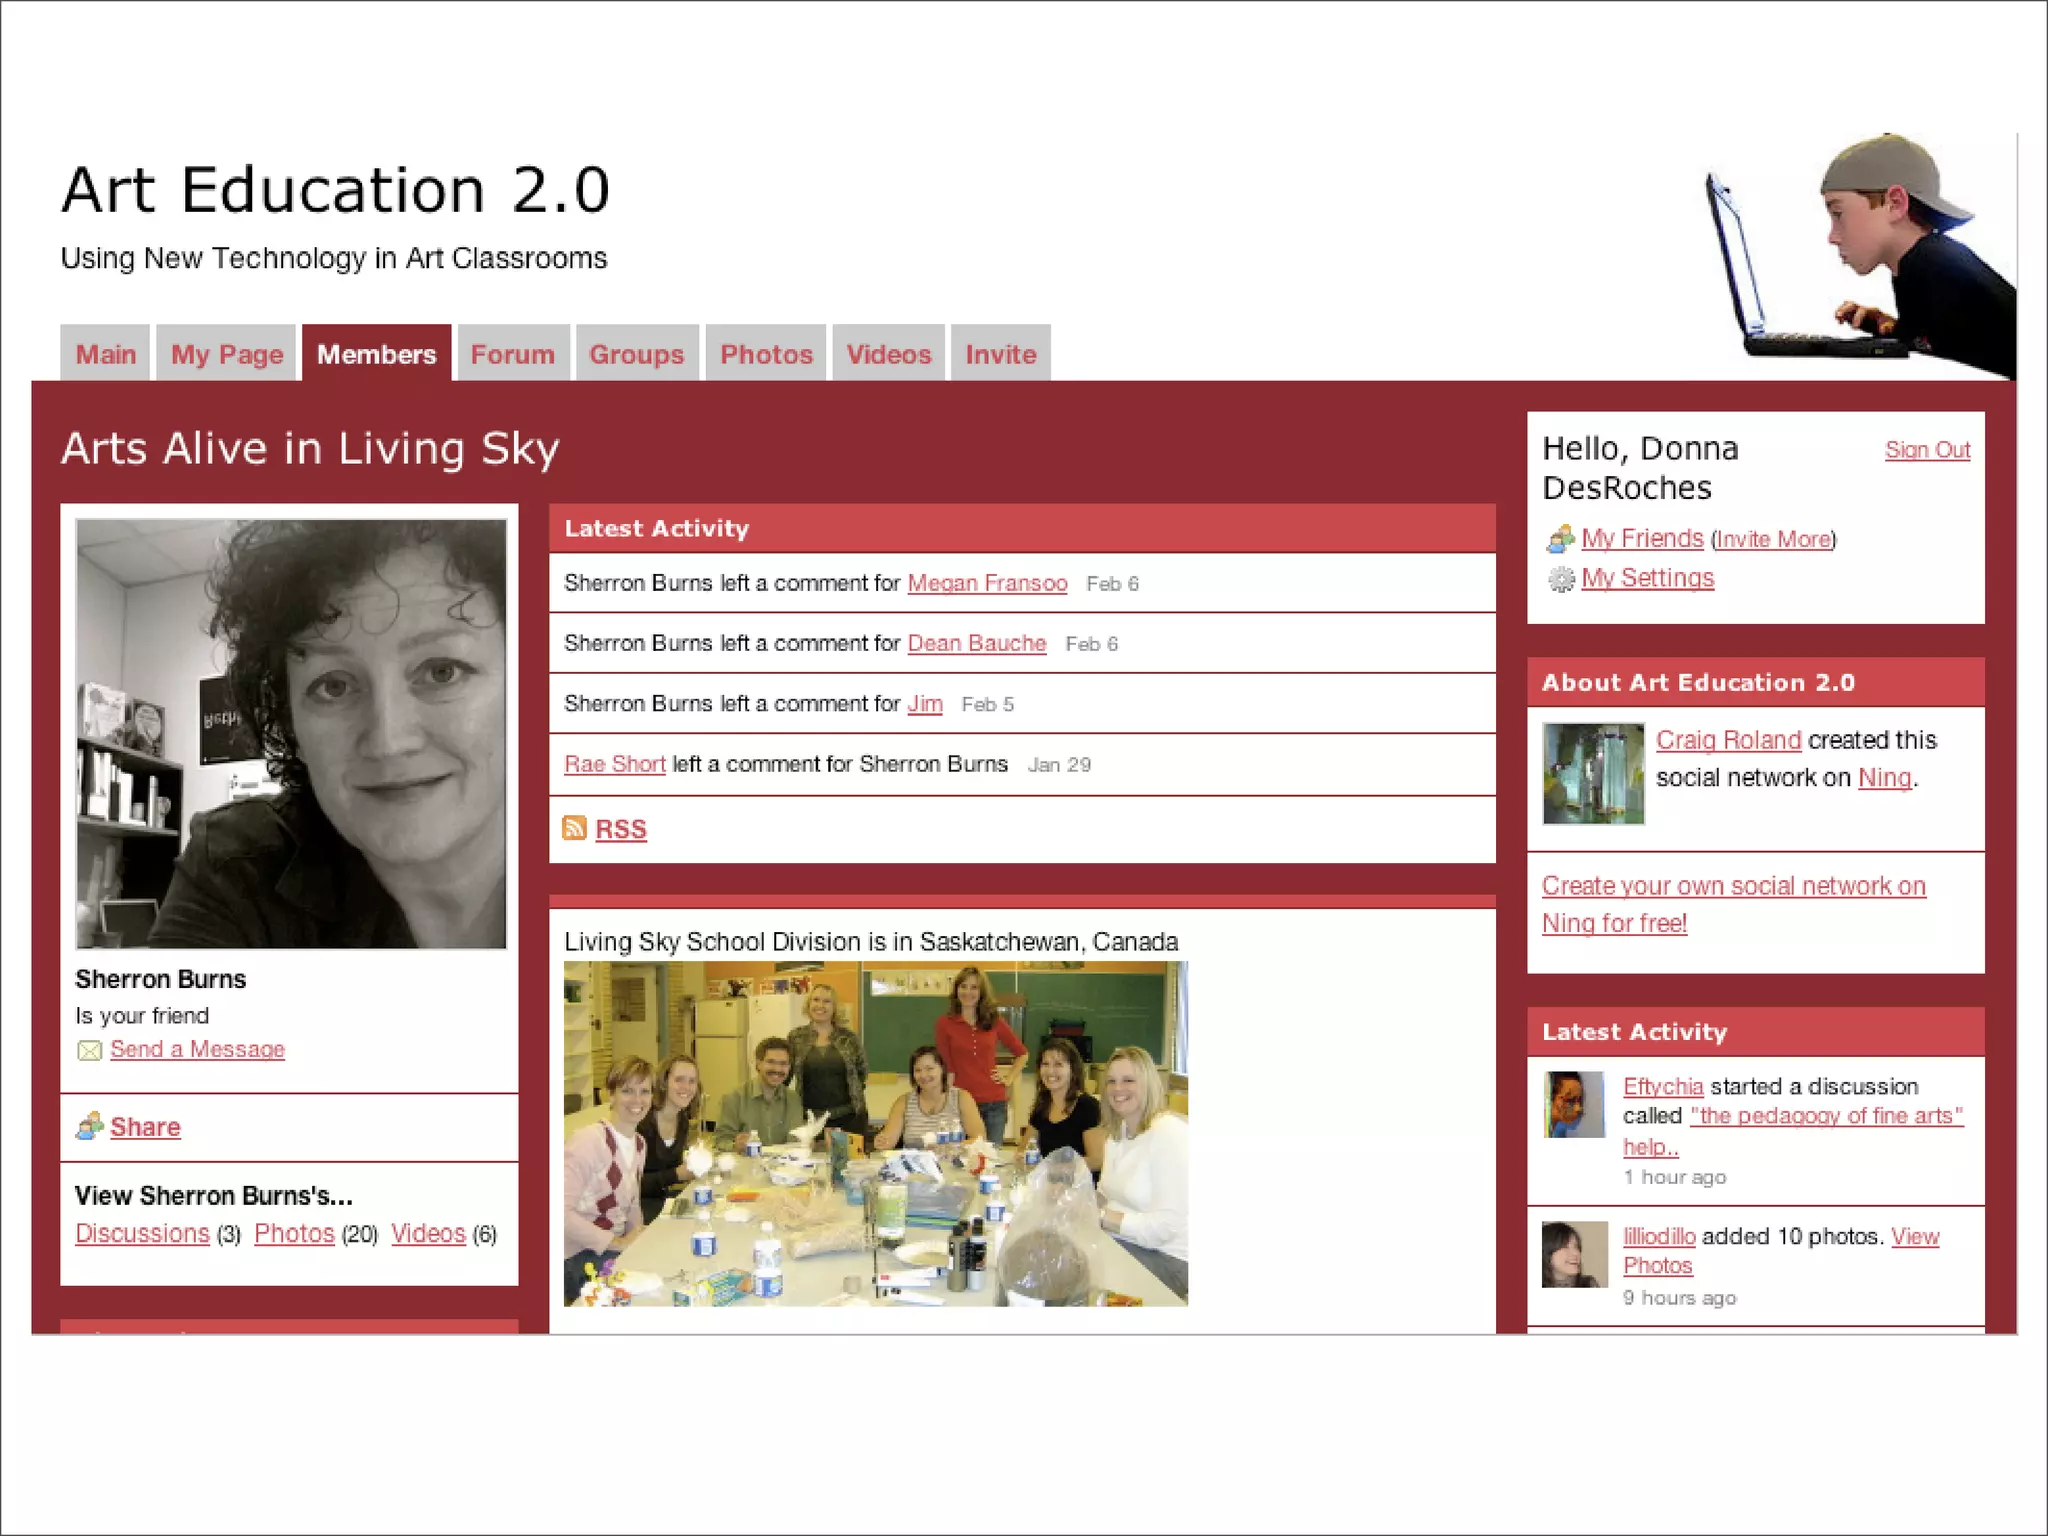
Task: Open the Living Sky group photo
Action: [x=875, y=1133]
